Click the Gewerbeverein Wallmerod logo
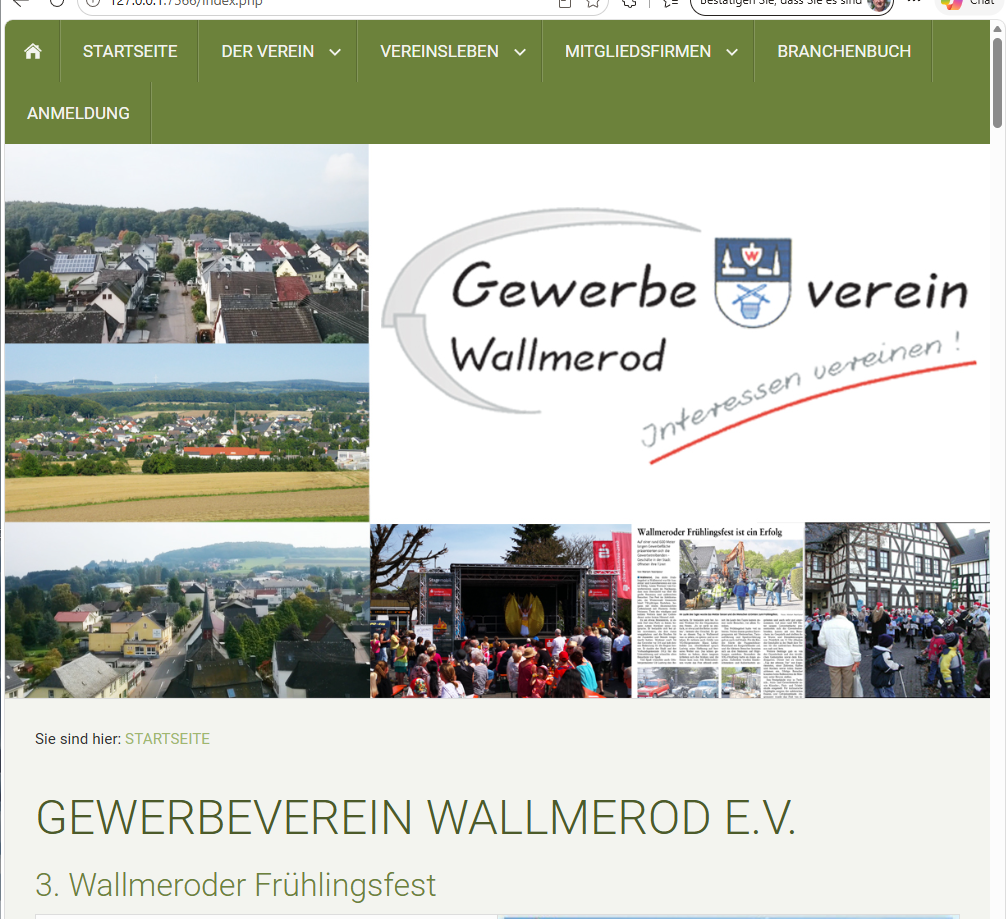This screenshot has height=919, width=1008. pyautogui.click(x=680, y=334)
